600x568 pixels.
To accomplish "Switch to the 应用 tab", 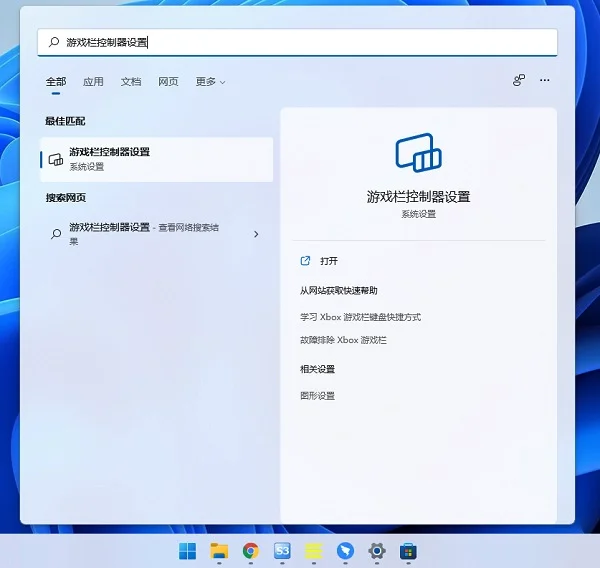I will [93, 82].
